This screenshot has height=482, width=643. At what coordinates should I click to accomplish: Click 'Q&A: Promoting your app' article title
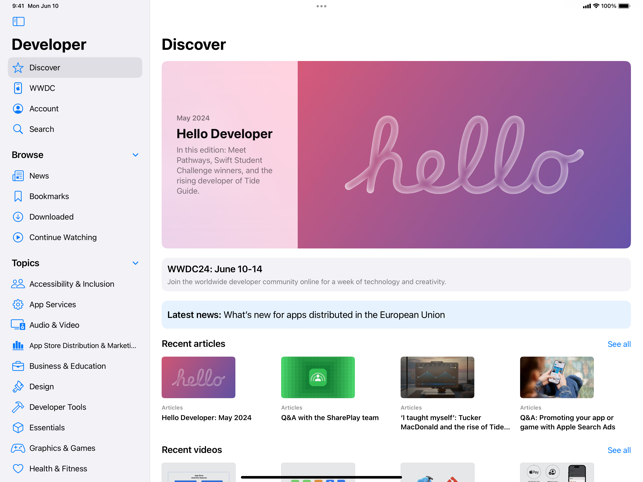pyautogui.click(x=568, y=422)
